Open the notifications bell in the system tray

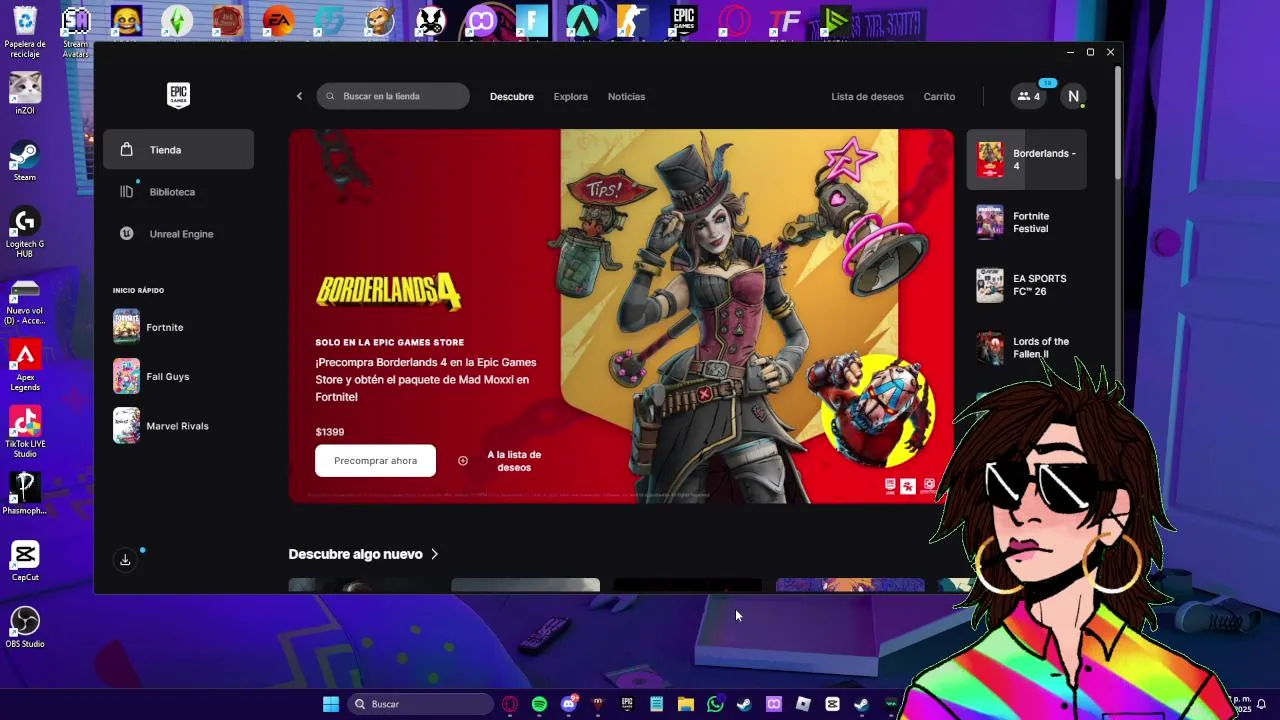[x=1262, y=704]
